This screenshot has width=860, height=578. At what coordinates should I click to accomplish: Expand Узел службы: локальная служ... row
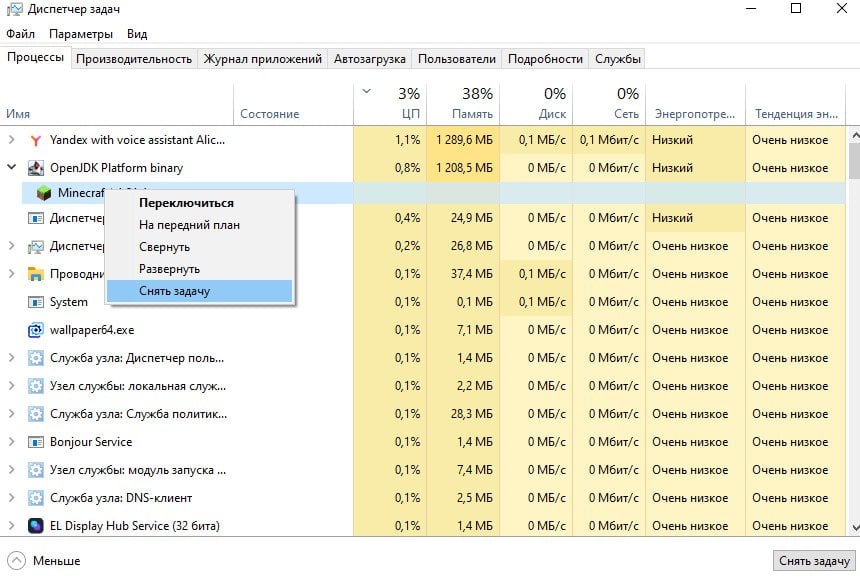click(11, 386)
